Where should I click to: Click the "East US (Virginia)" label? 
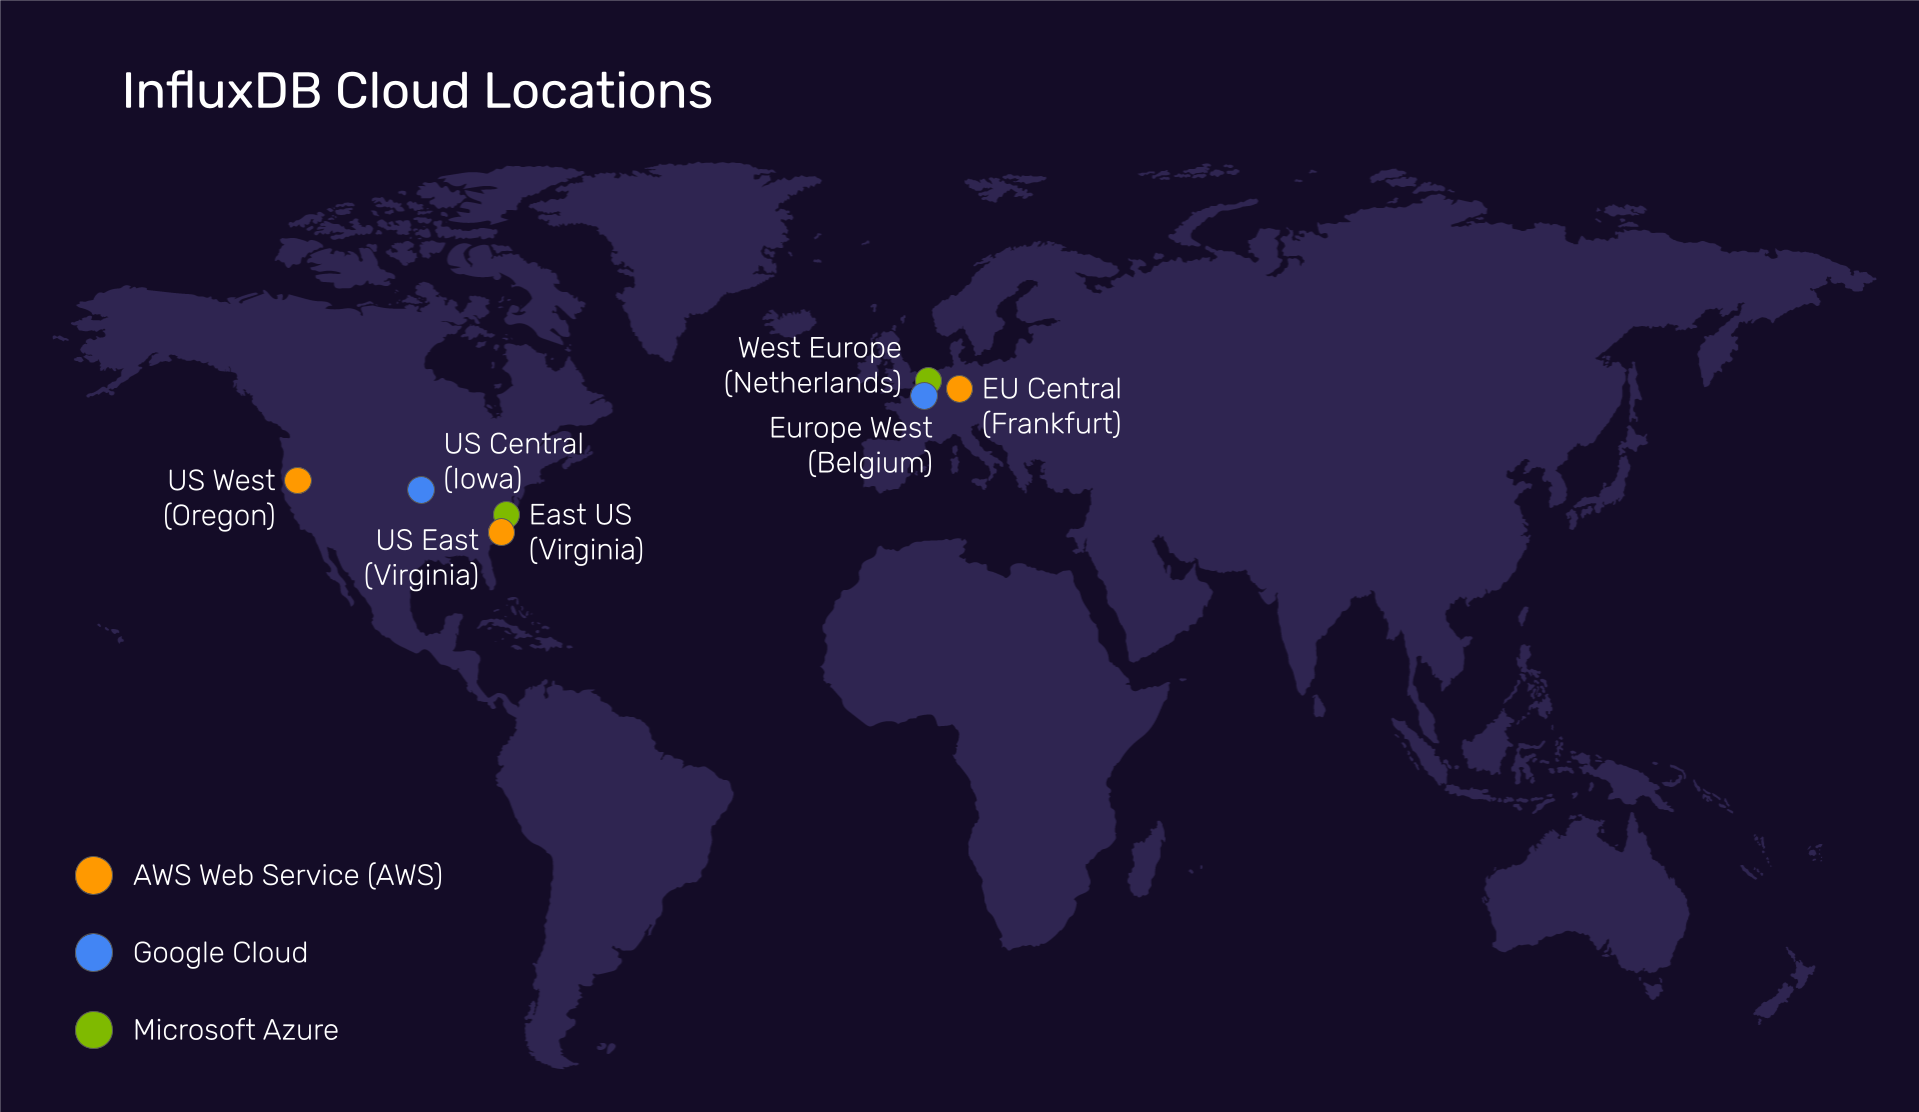click(x=586, y=532)
